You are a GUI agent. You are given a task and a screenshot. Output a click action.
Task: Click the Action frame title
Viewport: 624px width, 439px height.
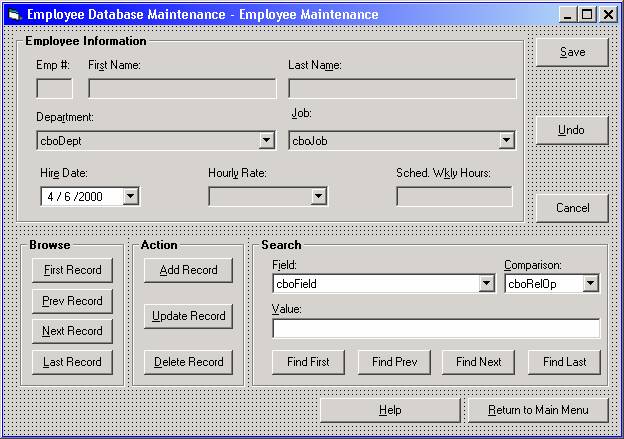(159, 245)
